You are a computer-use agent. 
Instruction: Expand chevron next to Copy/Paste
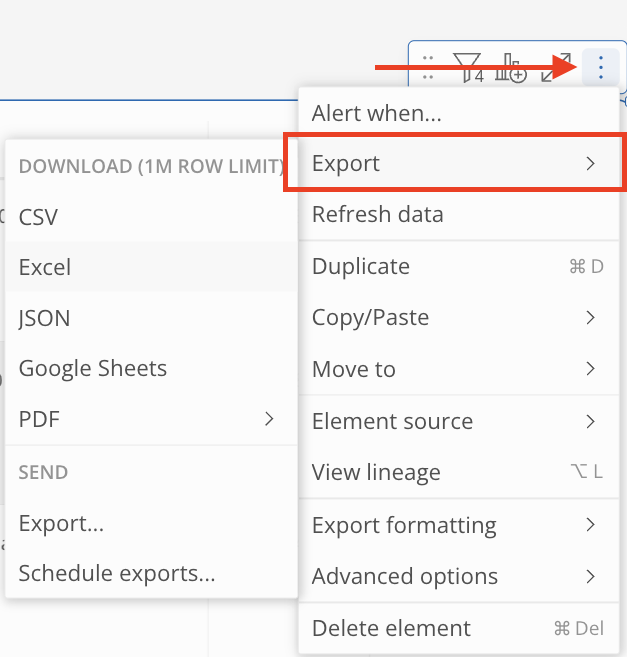(x=591, y=317)
